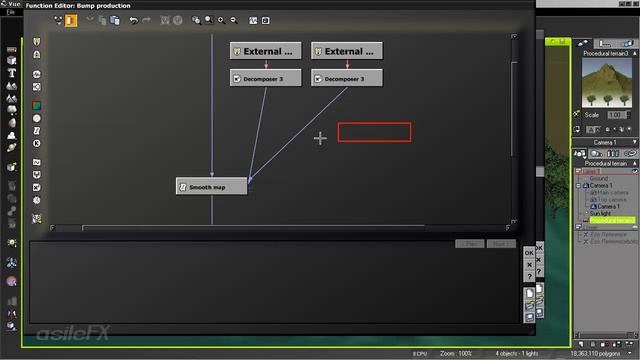Create a water plane from Vue's left toolbar

coord(11,49)
